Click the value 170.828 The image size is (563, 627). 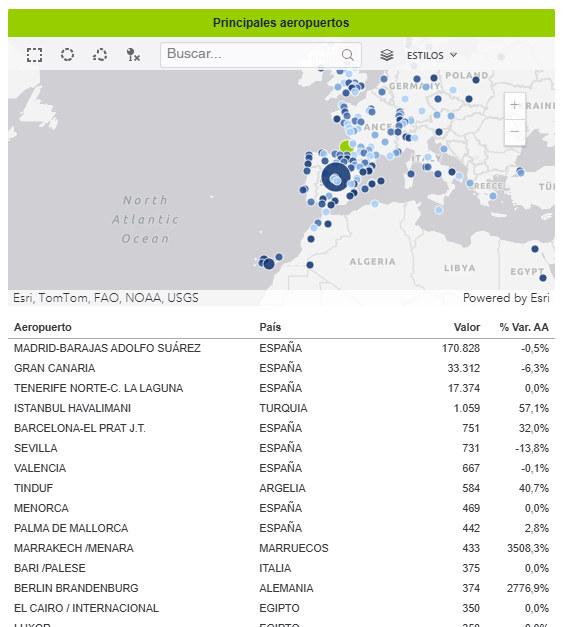click(x=461, y=348)
